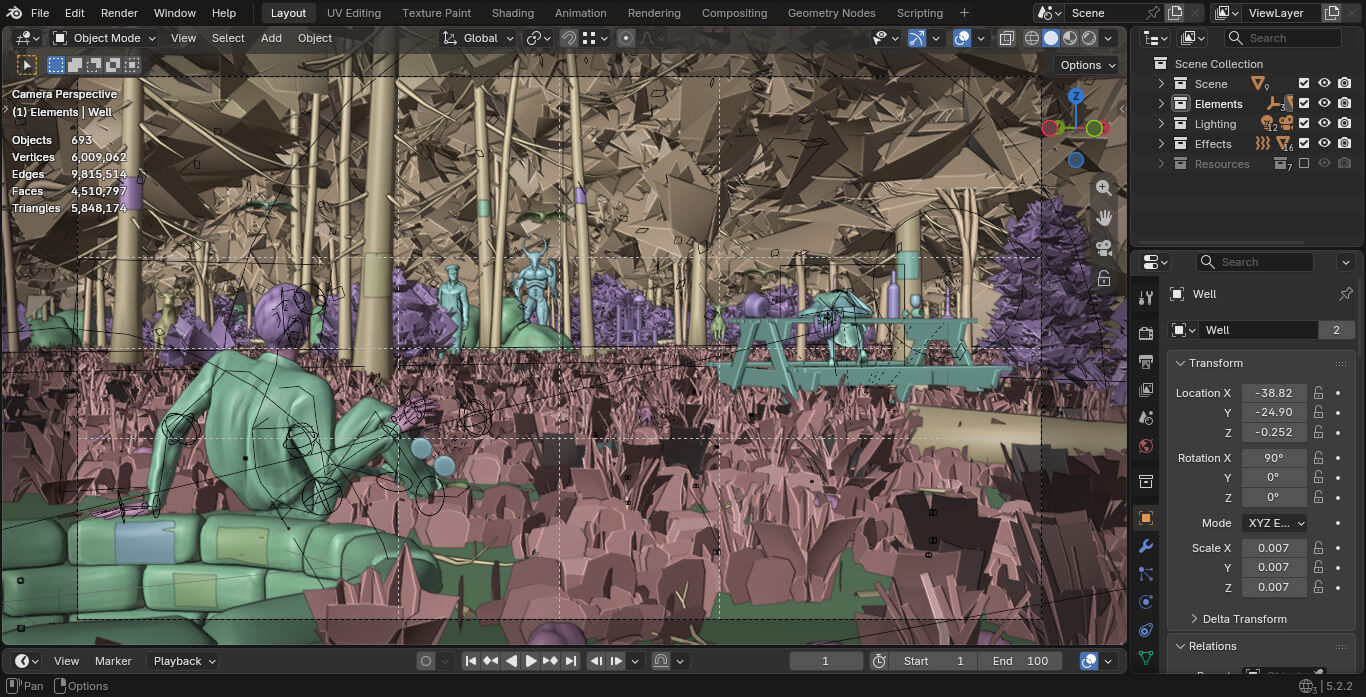Expand the Lighting collection in outliner
1366x697 pixels.
(x=1161, y=124)
